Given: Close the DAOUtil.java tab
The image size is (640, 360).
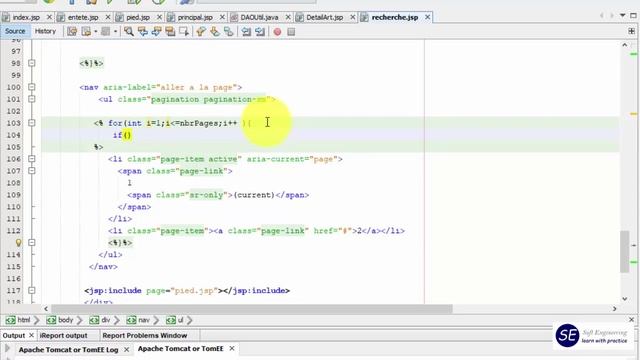Looking at the screenshot, I should (288, 17).
